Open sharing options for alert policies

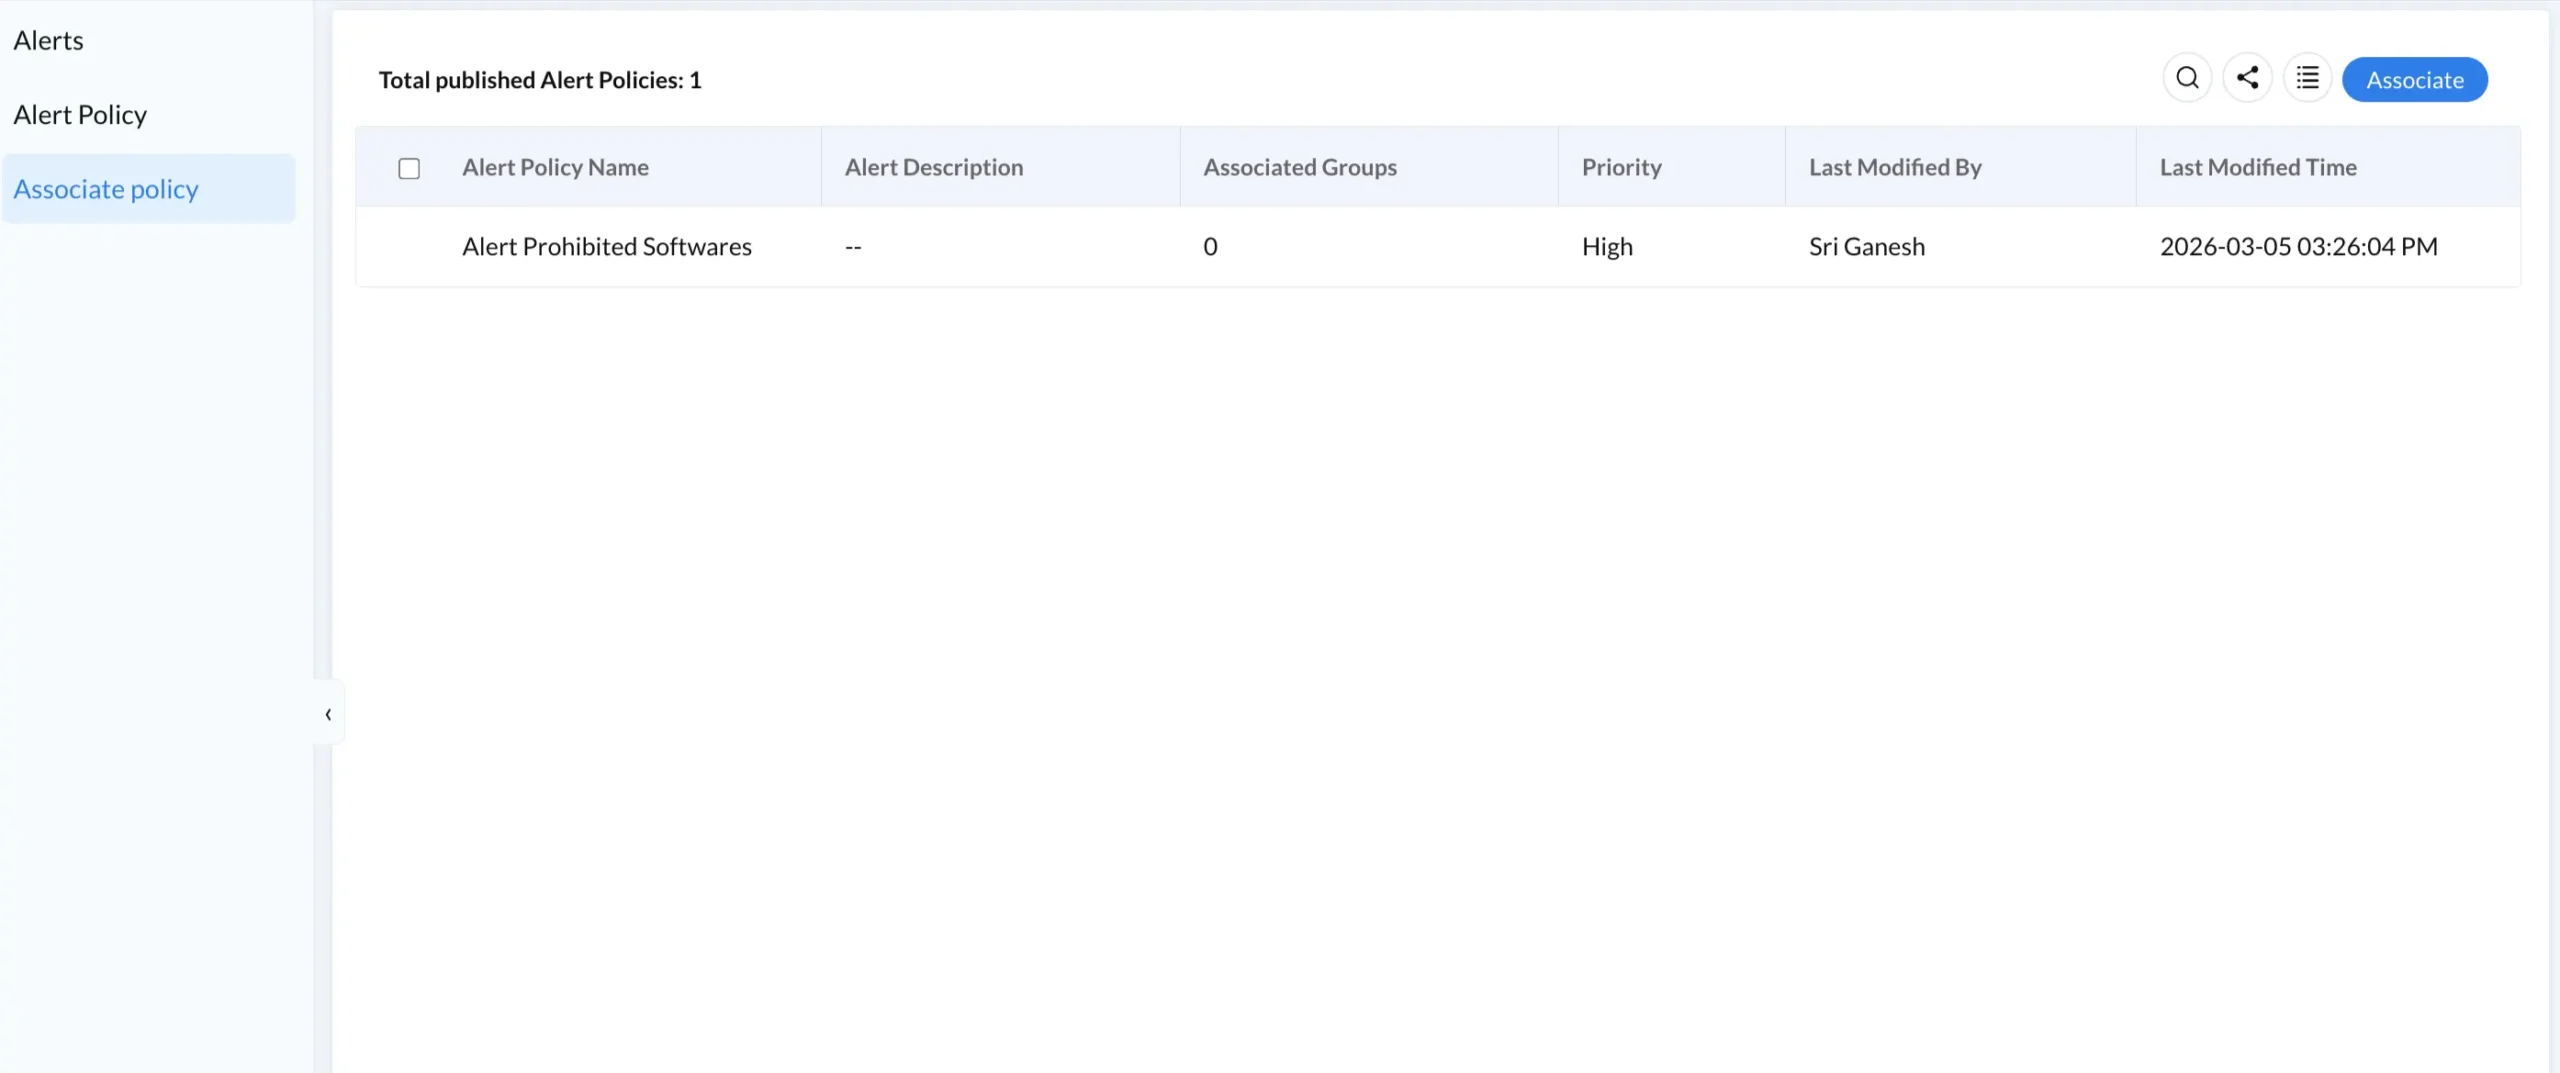click(2247, 77)
